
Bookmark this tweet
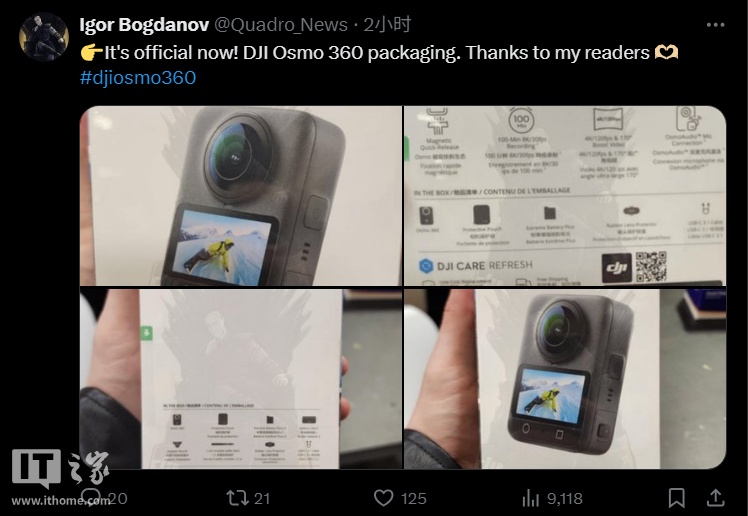tap(676, 498)
